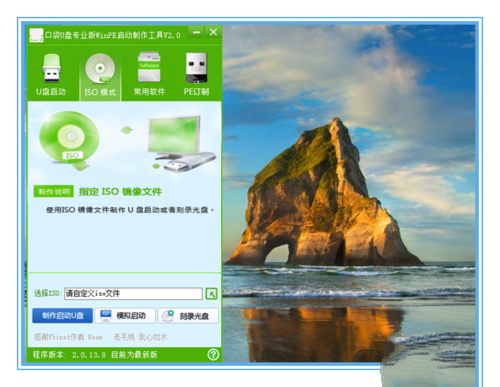Click the 刻录光盘 button
Screen dimensions: 500x387
pyautogui.click(x=188, y=316)
